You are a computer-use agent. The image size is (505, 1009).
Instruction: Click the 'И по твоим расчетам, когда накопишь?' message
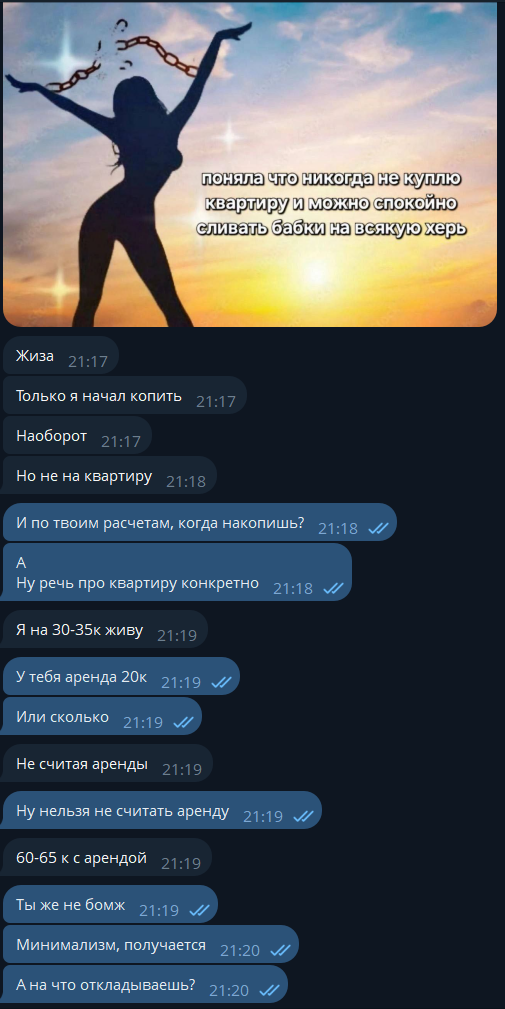(200, 523)
